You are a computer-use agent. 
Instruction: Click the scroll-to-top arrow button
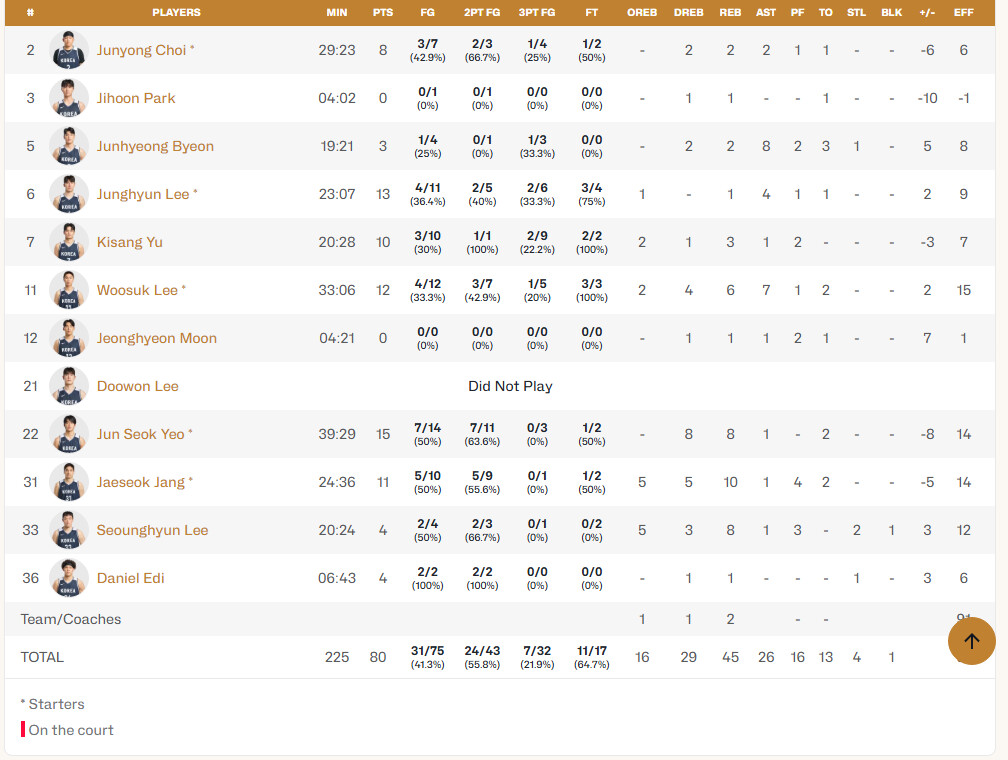click(971, 641)
